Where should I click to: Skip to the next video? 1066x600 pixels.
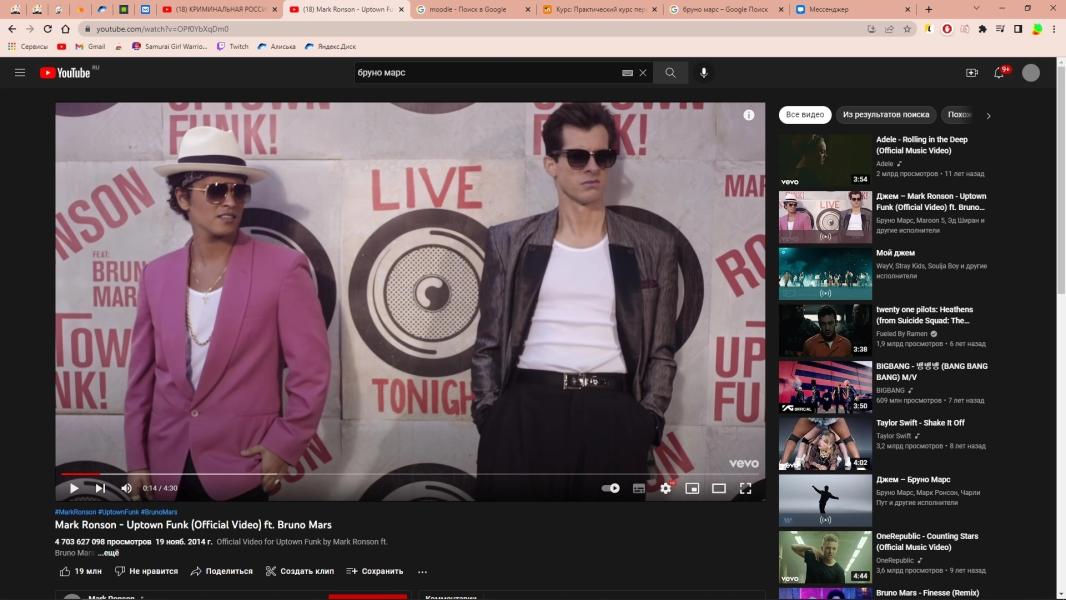(100, 488)
